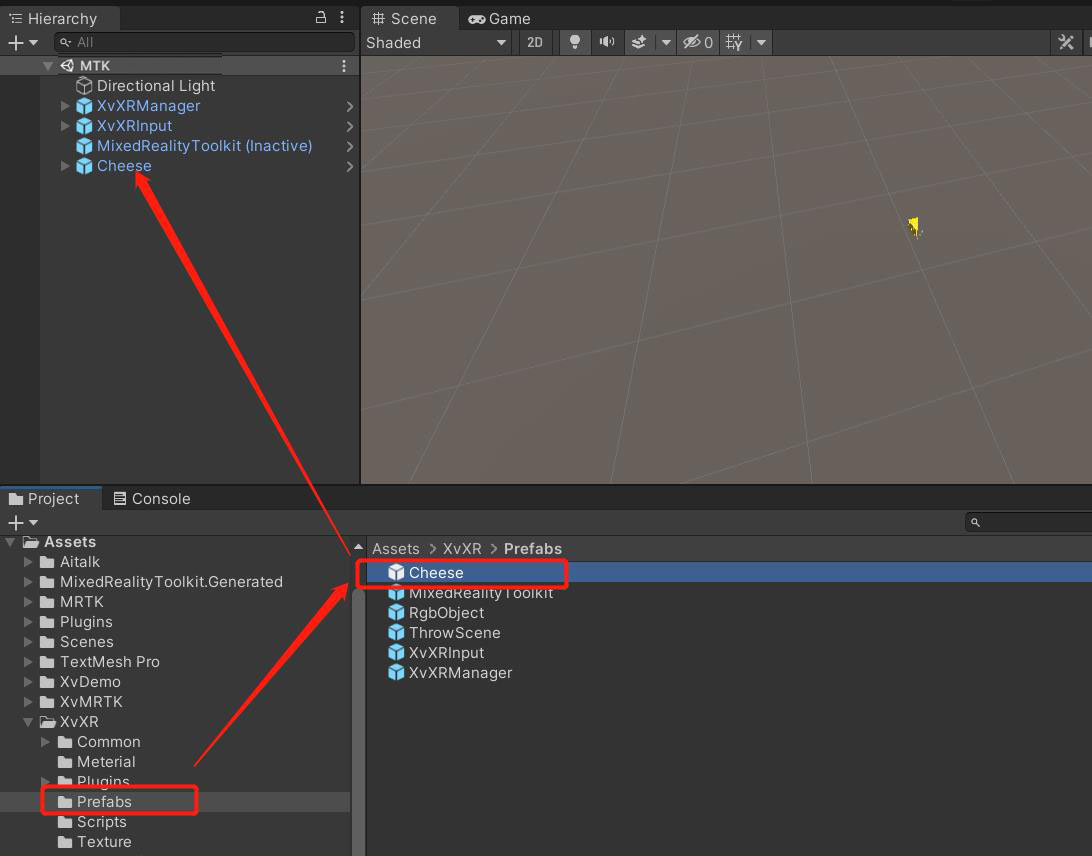
Task: Expand the Cheese hierarchy object
Action: click(x=65, y=166)
